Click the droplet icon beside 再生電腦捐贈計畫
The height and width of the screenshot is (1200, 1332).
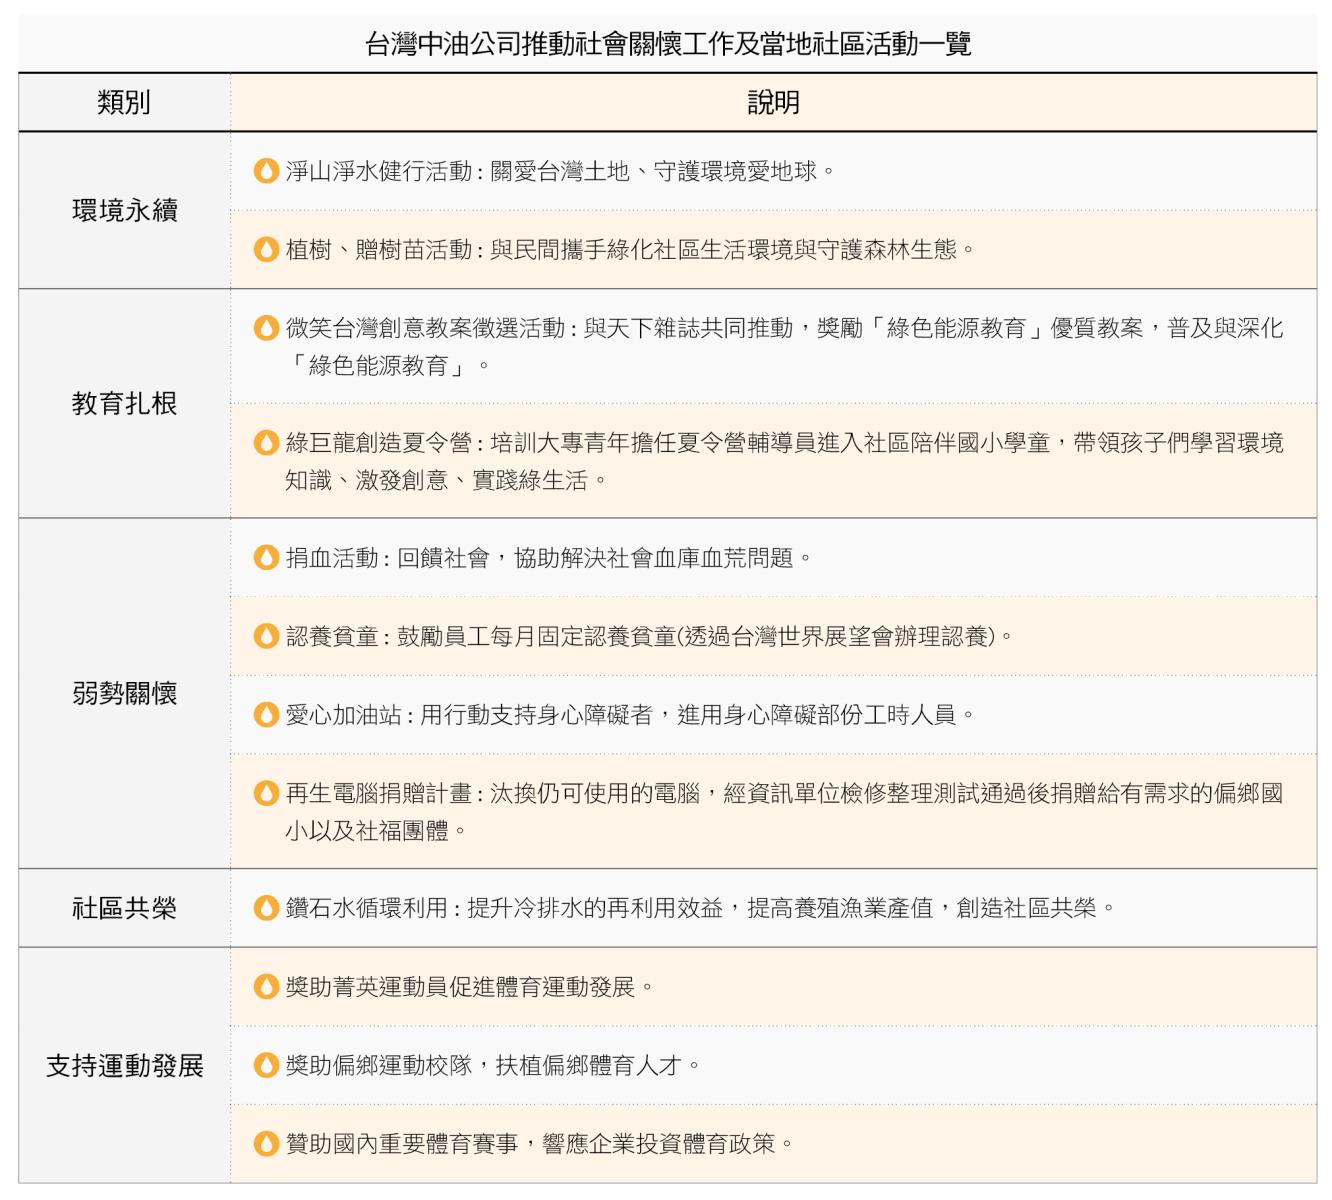(x=266, y=793)
